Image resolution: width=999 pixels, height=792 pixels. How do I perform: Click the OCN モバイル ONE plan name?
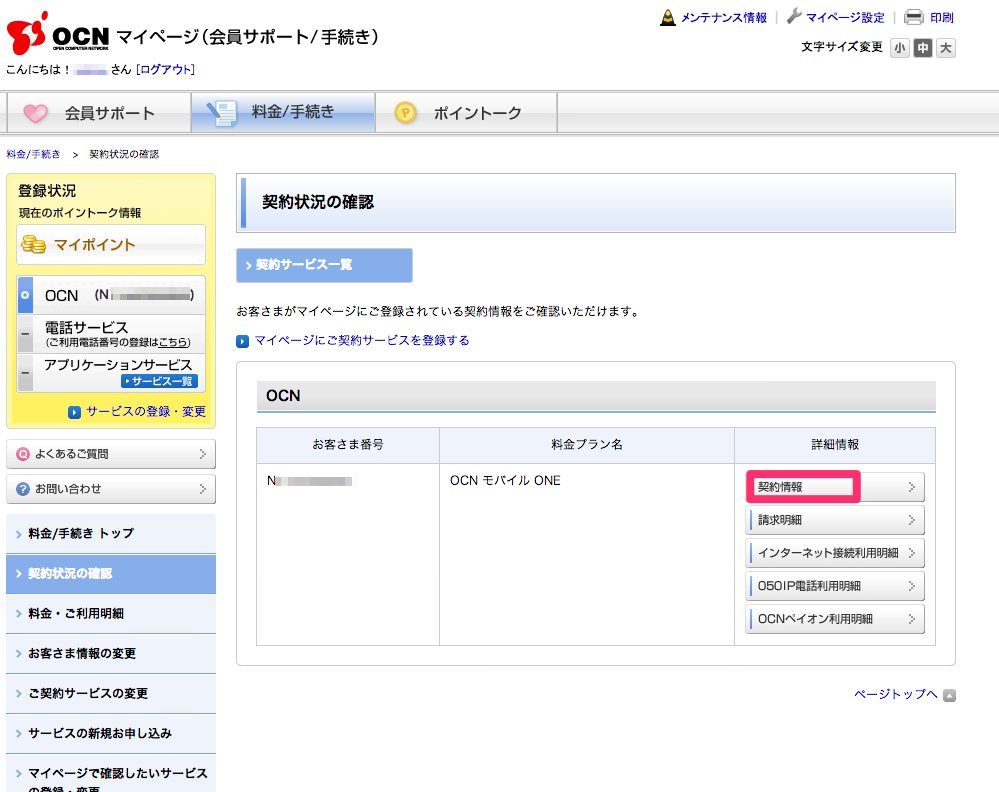(x=505, y=481)
